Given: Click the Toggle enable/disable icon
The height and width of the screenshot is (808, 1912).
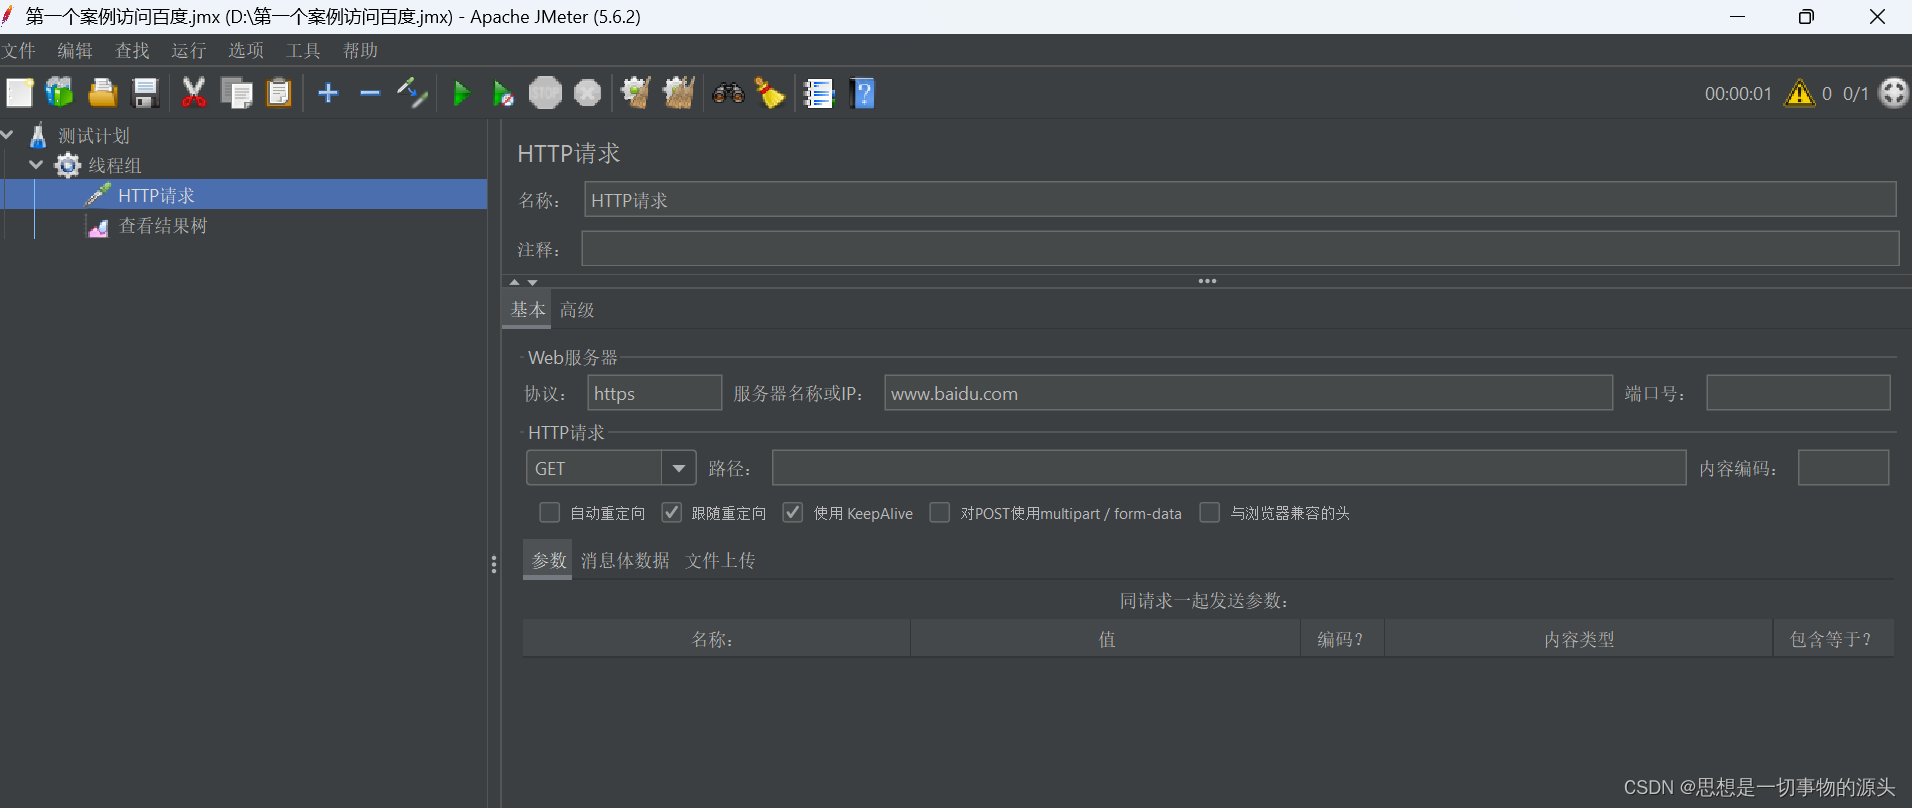Looking at the screenshot, I should click(x=412, y=93).
